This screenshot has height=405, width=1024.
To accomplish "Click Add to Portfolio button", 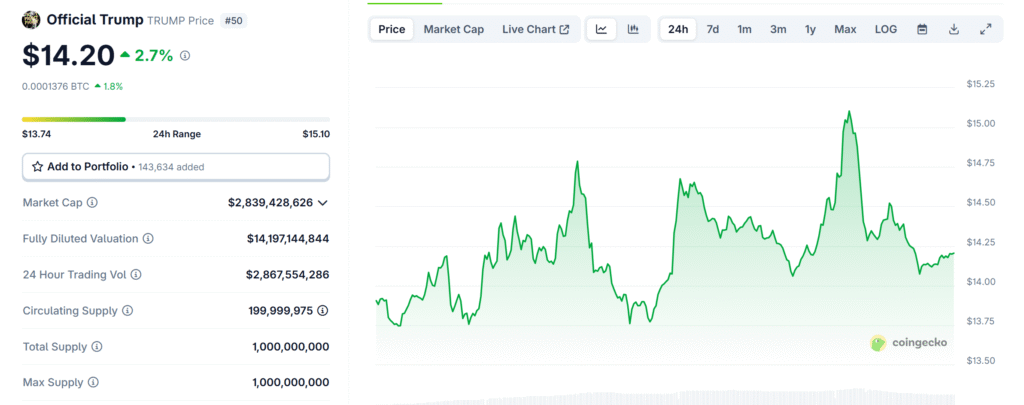I will (176, 167).
